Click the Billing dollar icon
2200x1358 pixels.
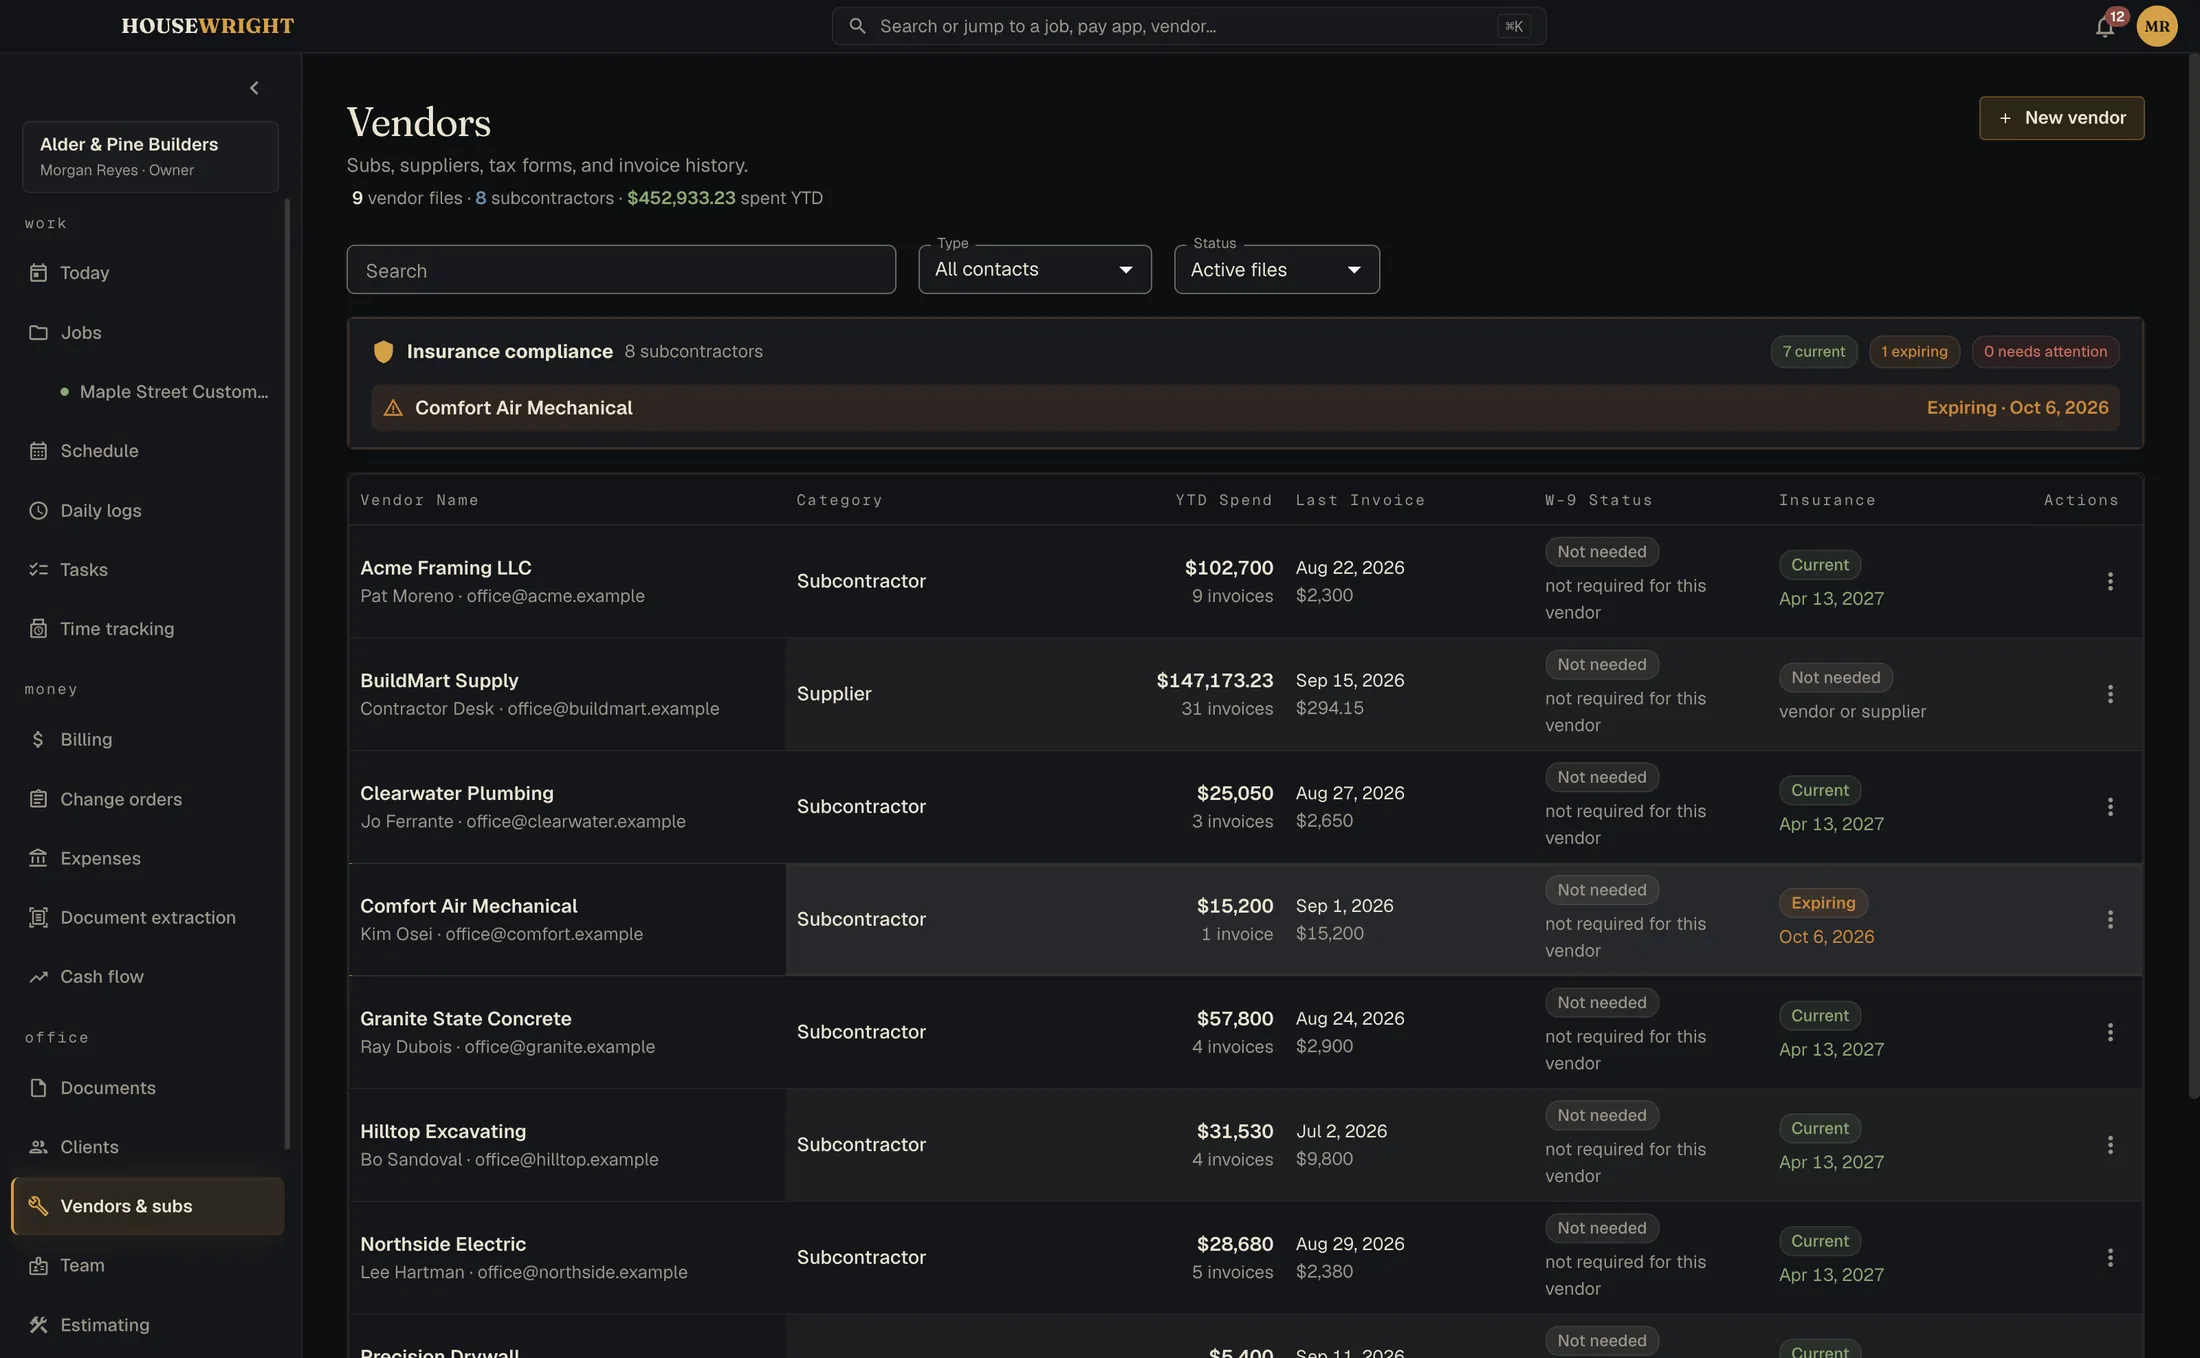click(38, 739)
